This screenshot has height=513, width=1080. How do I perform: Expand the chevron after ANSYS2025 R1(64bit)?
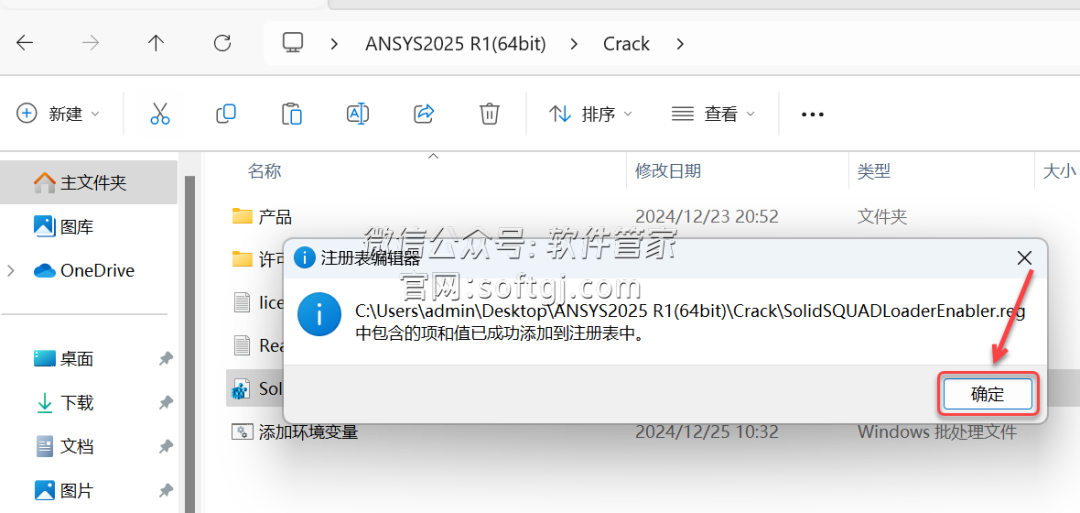(x=574, y=44)
